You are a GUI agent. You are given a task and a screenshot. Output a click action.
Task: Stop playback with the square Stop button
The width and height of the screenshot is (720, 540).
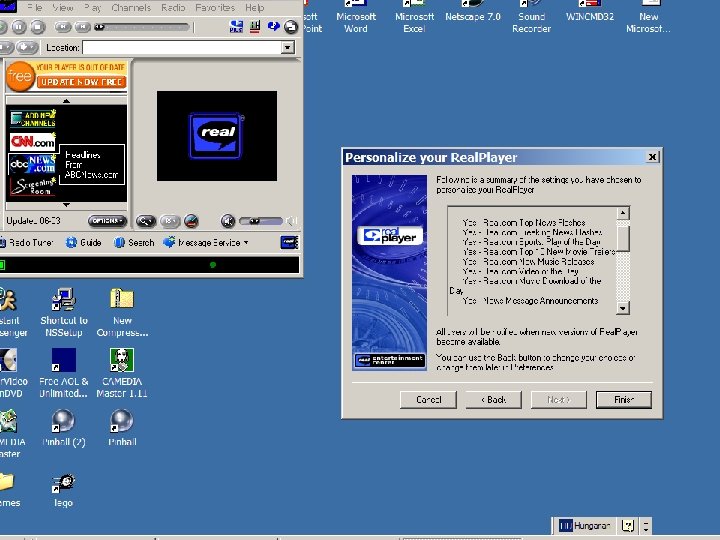click(x=38, y=27)
